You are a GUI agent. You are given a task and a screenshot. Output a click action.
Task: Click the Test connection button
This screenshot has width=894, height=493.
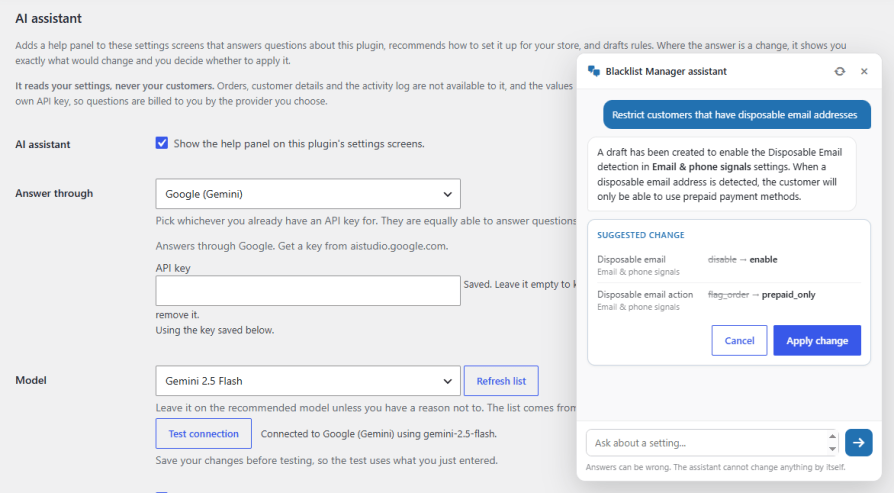point(204,434)
